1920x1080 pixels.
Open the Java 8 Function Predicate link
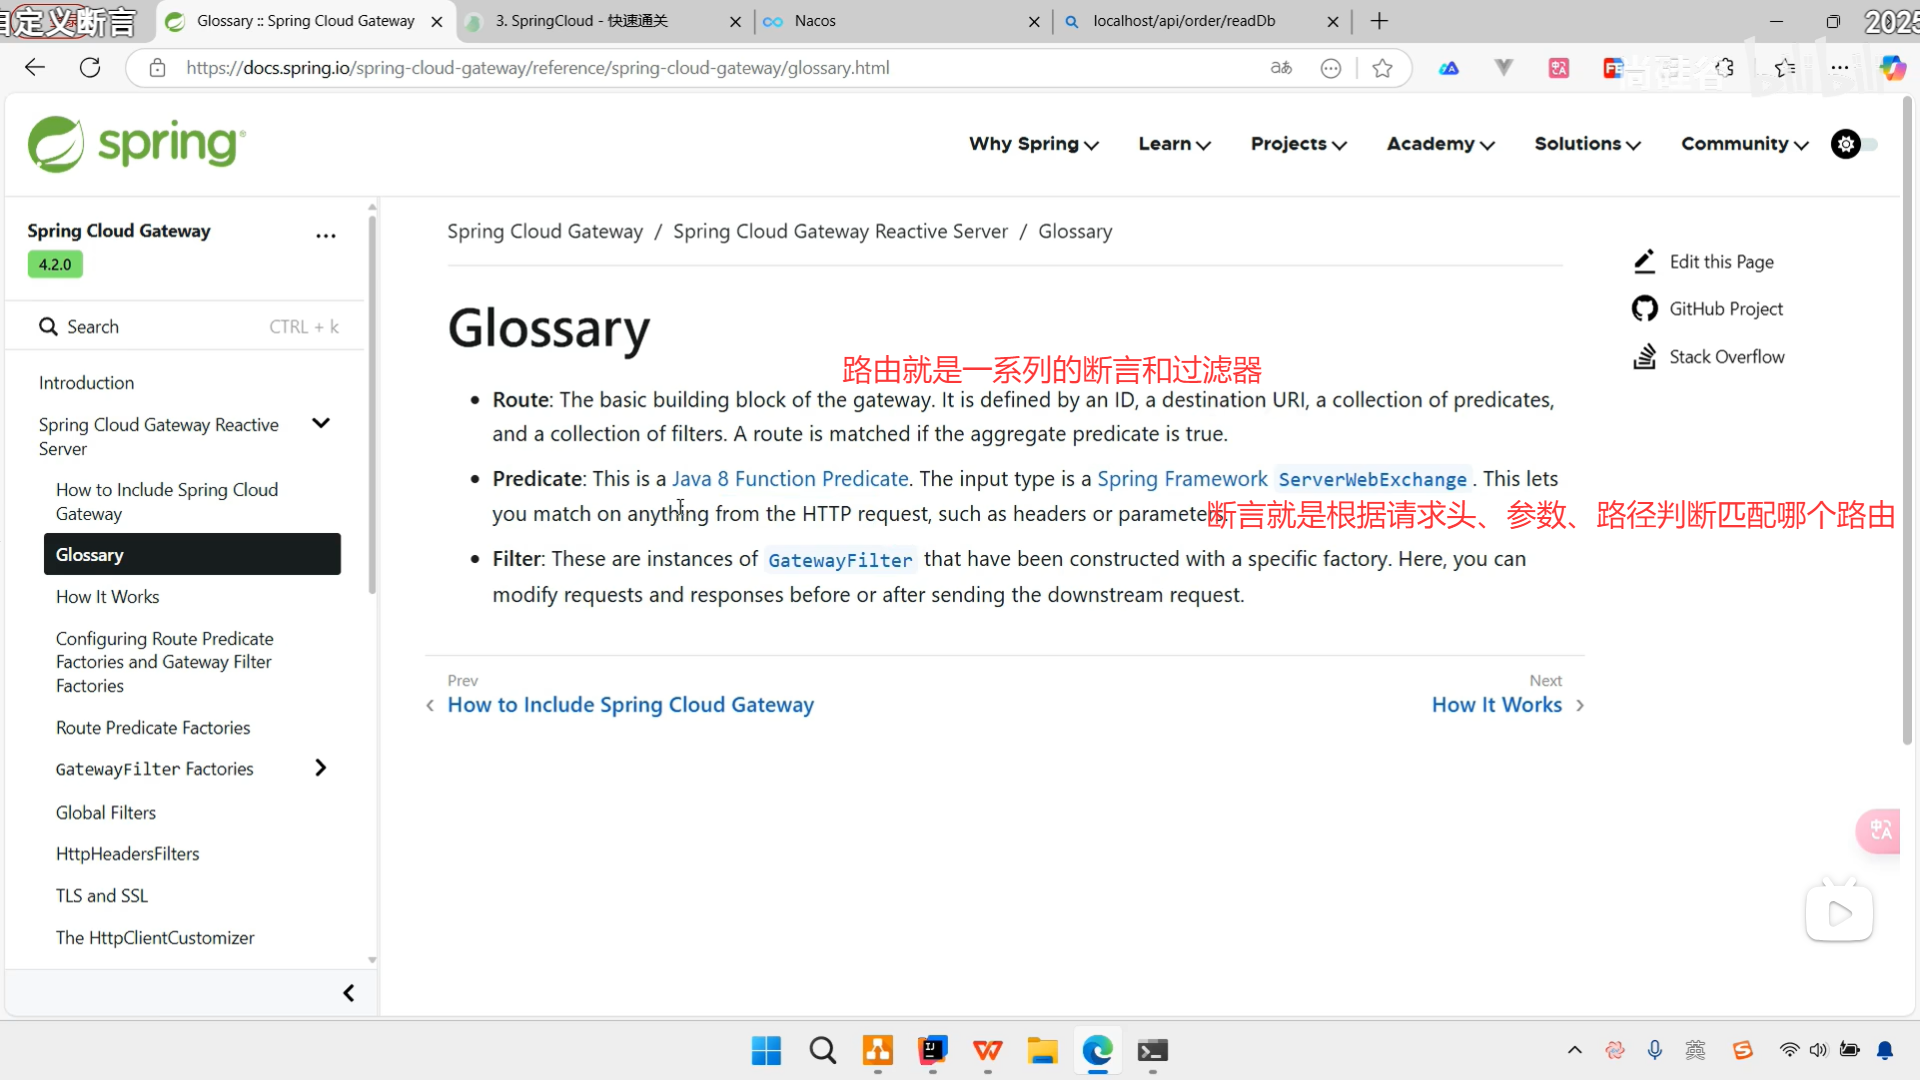click(x=790, y=479)
